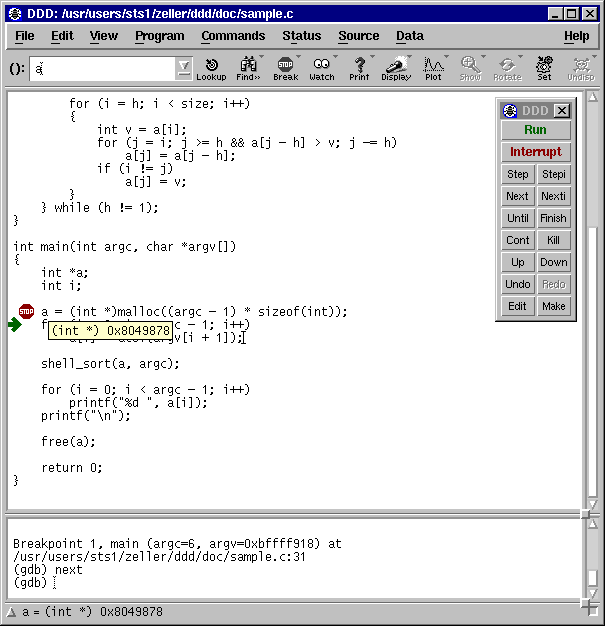
Task: Click the Up stack button
Action: point(518,262)
